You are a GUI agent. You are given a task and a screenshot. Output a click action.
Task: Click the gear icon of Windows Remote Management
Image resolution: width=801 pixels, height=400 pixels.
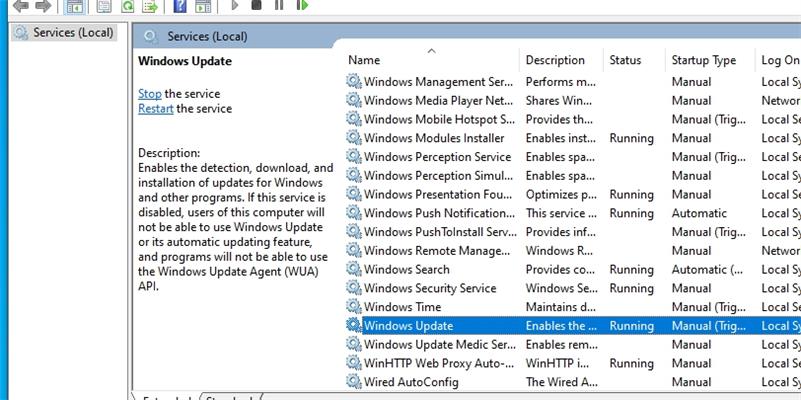pyautogui.click(x=354, y=250)
